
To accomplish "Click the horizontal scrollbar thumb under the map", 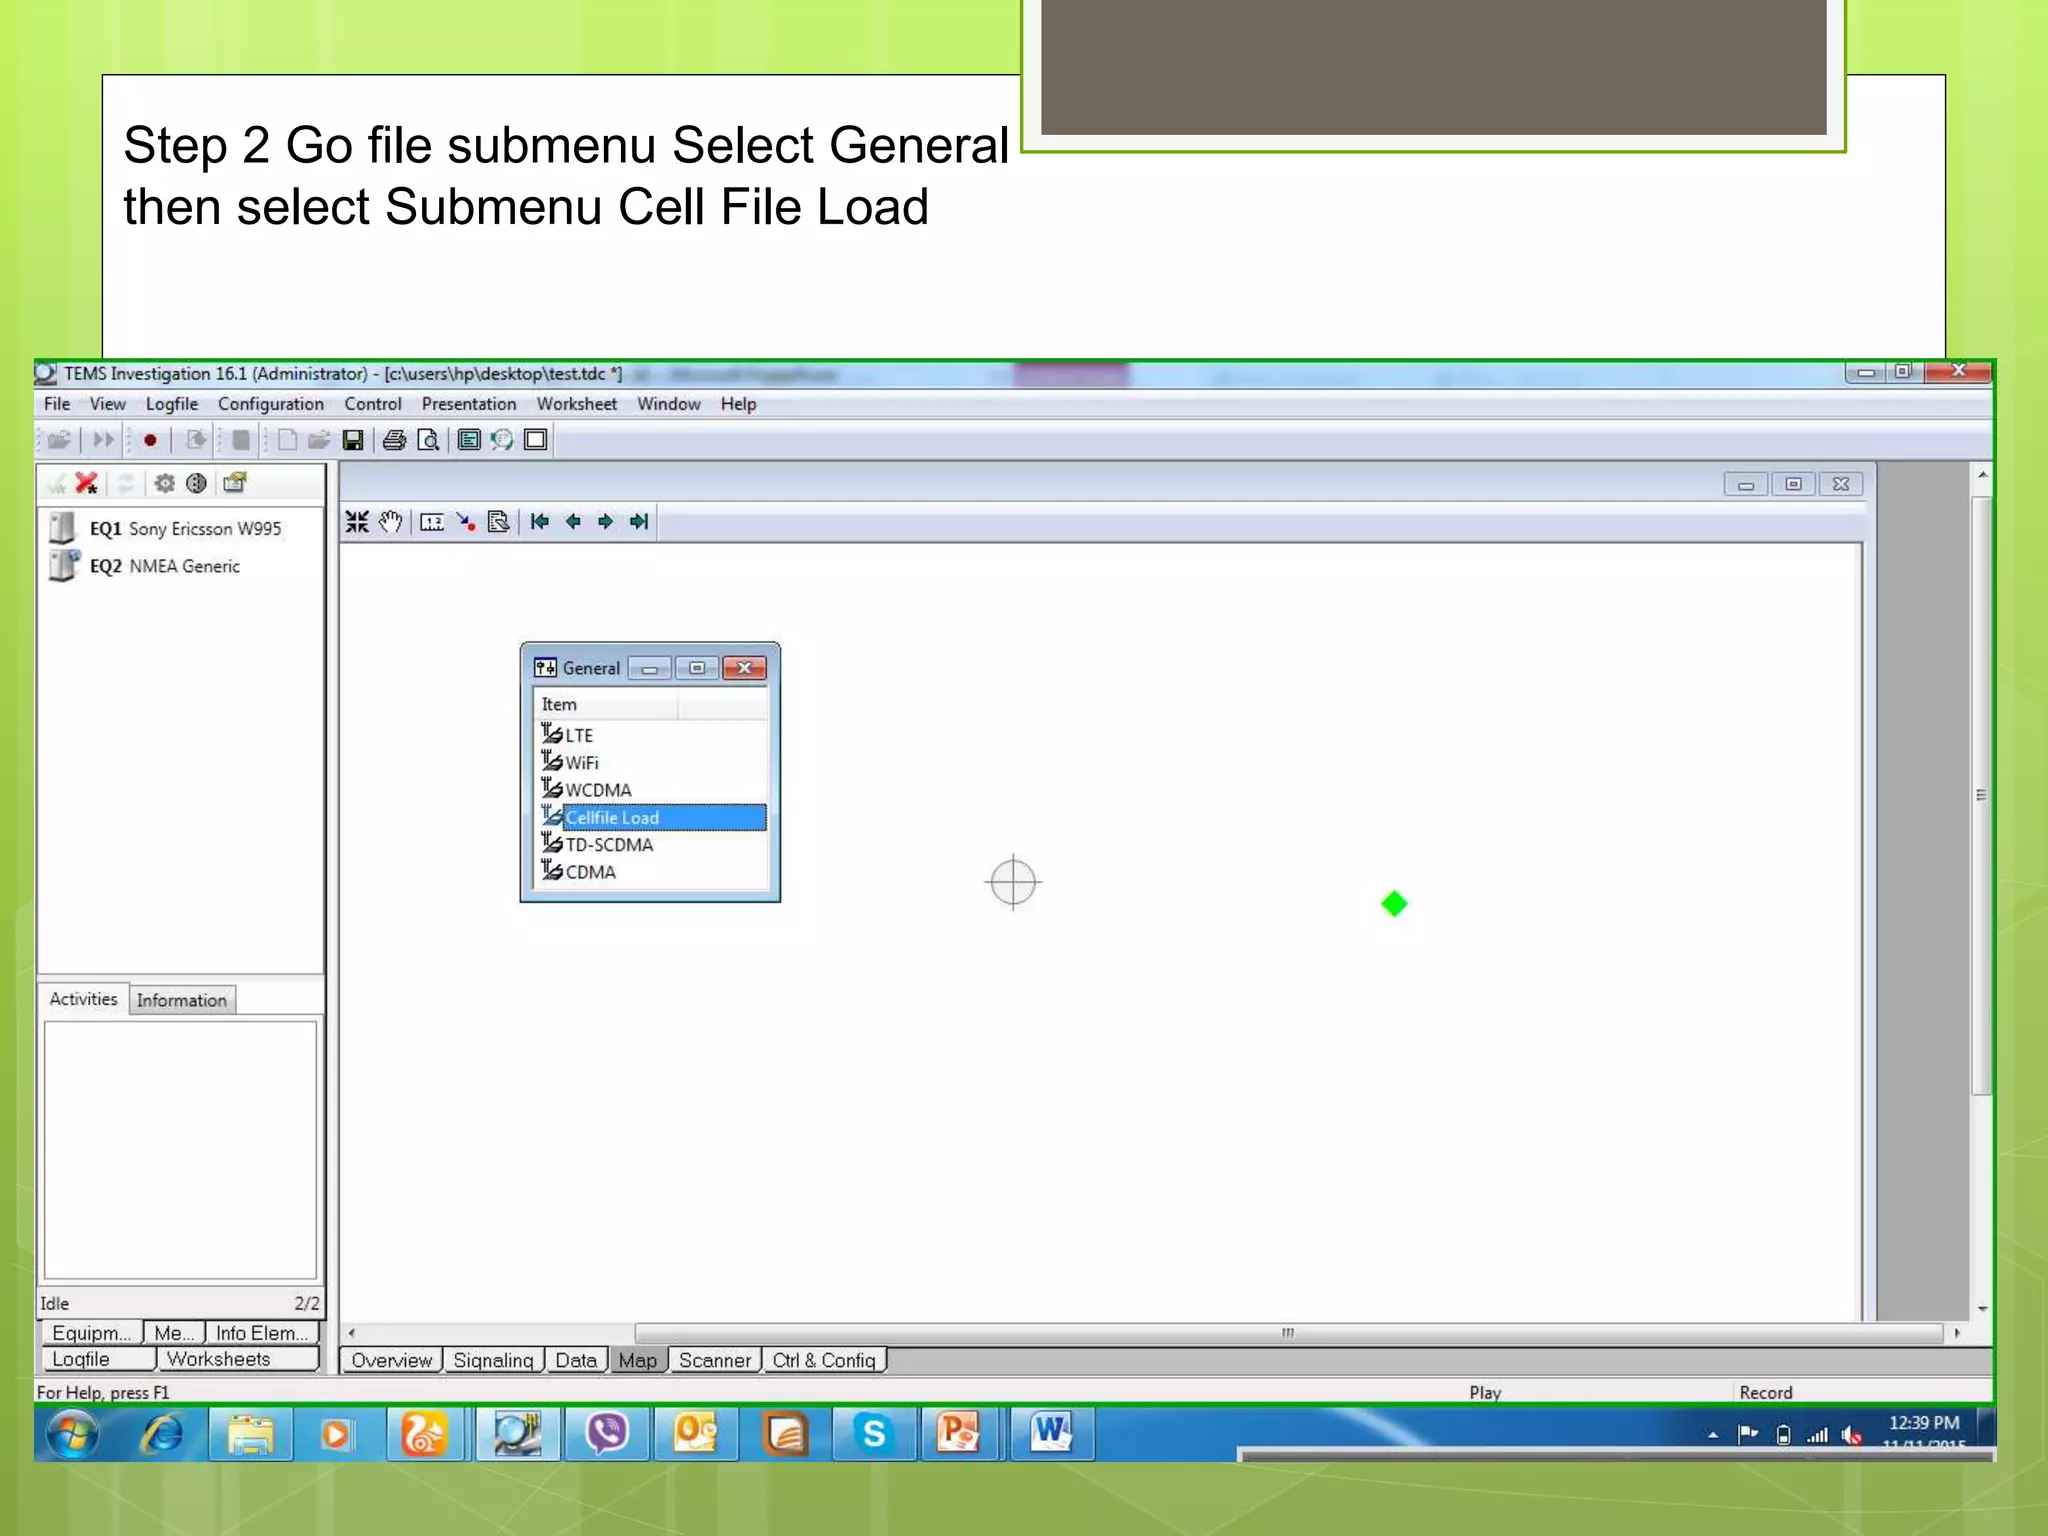I will tap(1288, 1333).
